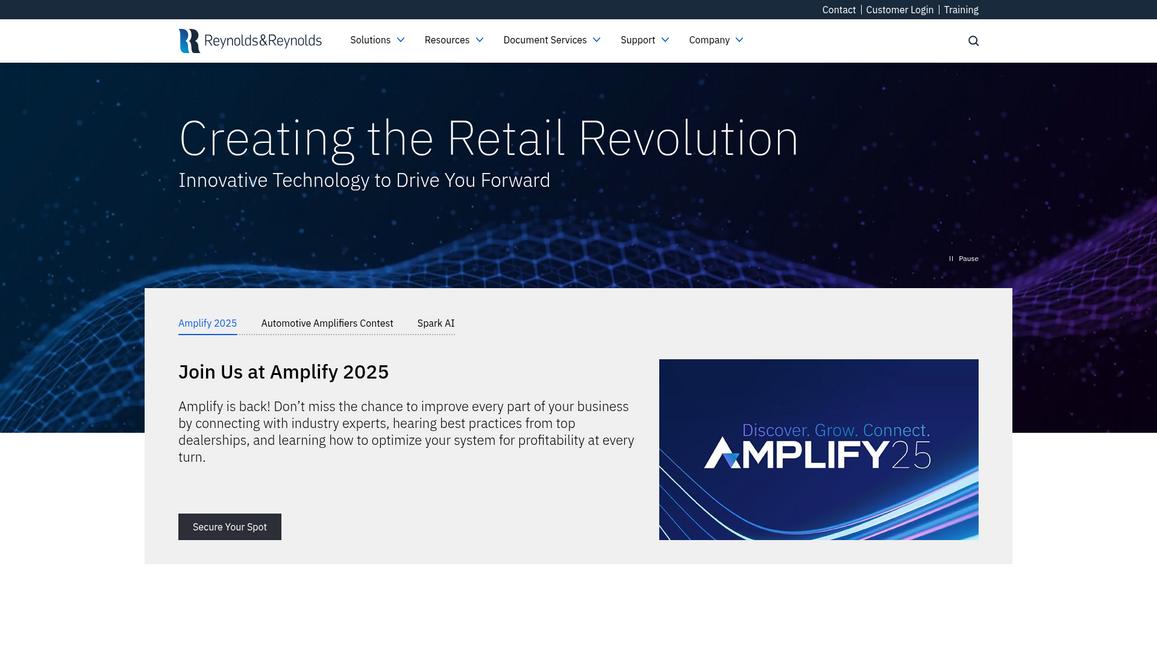Switch to the Spark AI tab
This screenshot has height=651, width=1157.
(436, 323)
